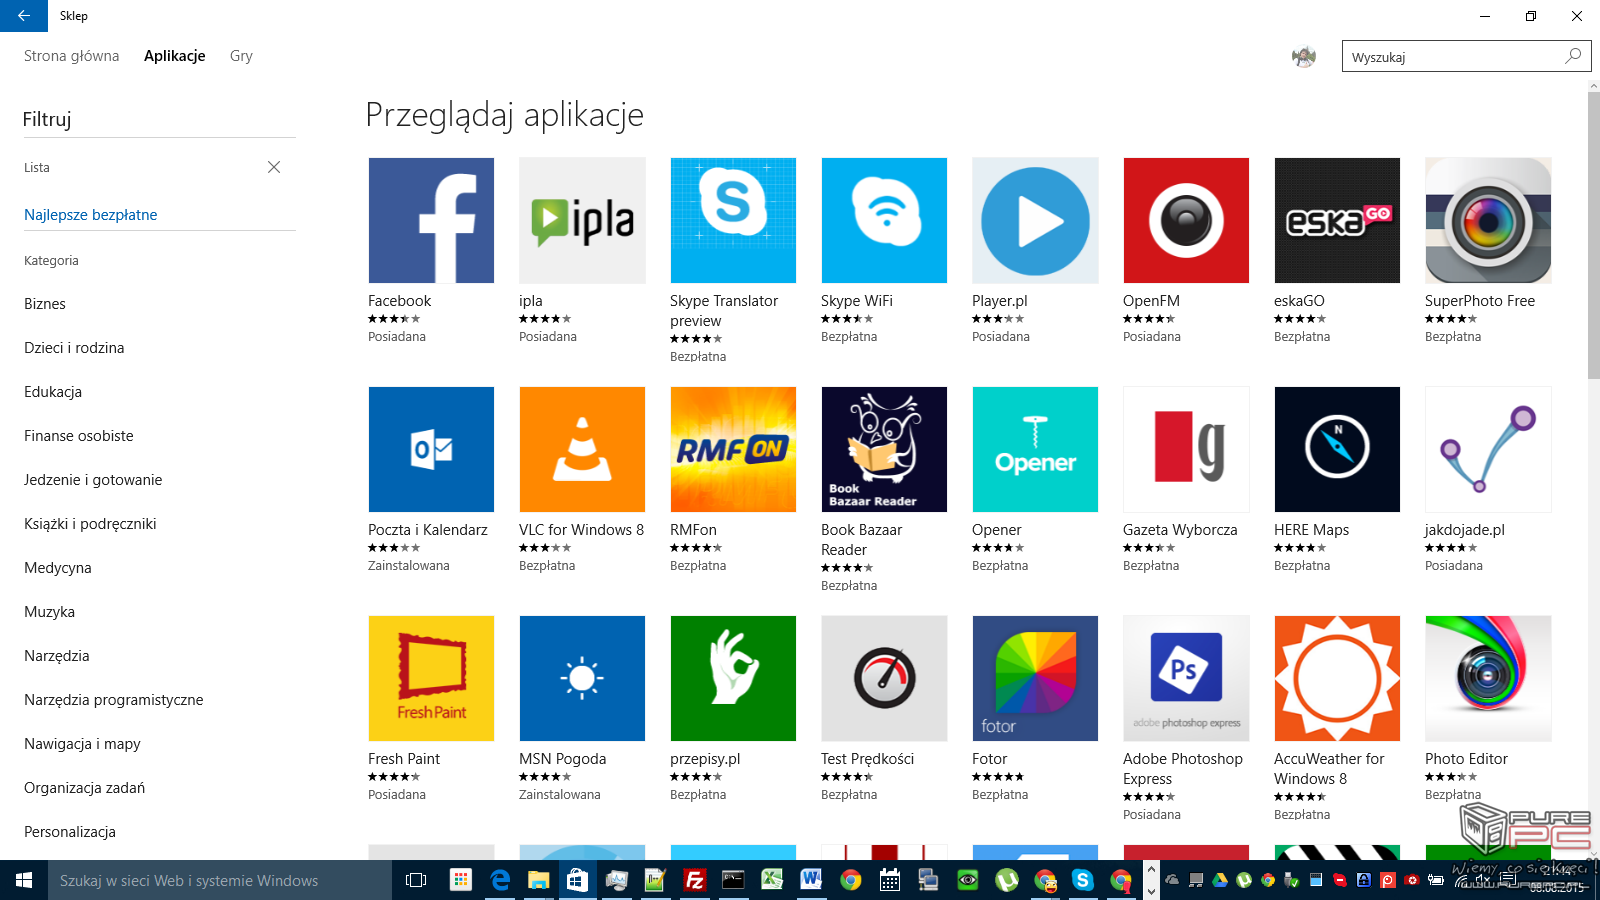Open the eskaGO app tile
Screen dimensions: 1600x900
coord(1337,220)
